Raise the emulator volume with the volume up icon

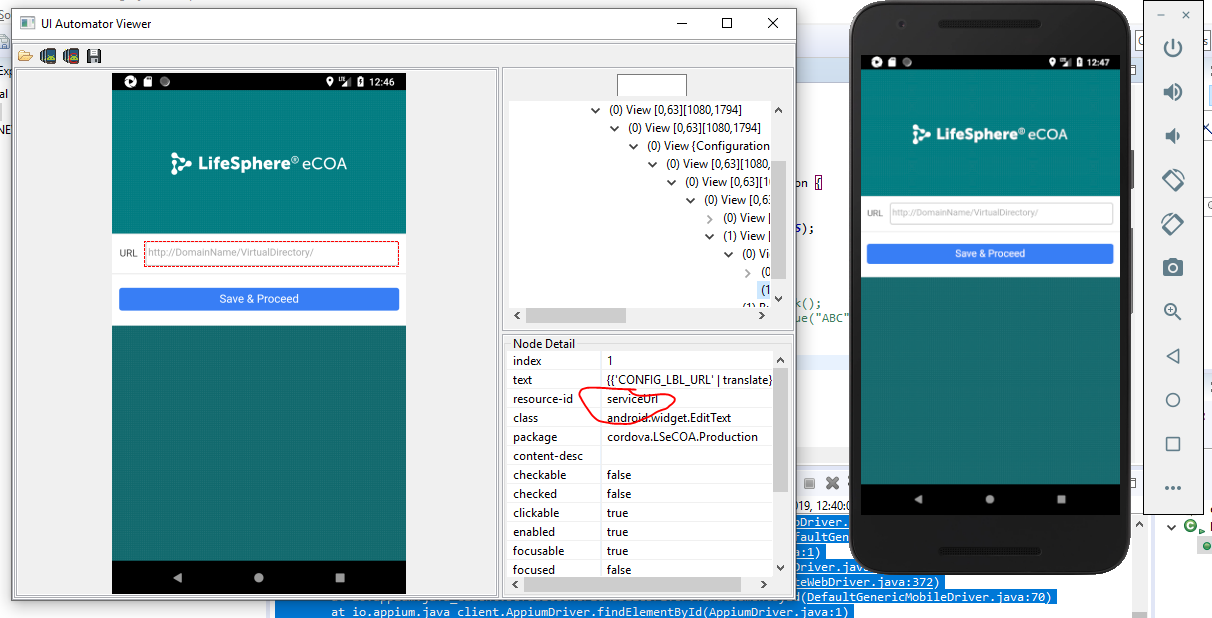(x=1173, y=92)
